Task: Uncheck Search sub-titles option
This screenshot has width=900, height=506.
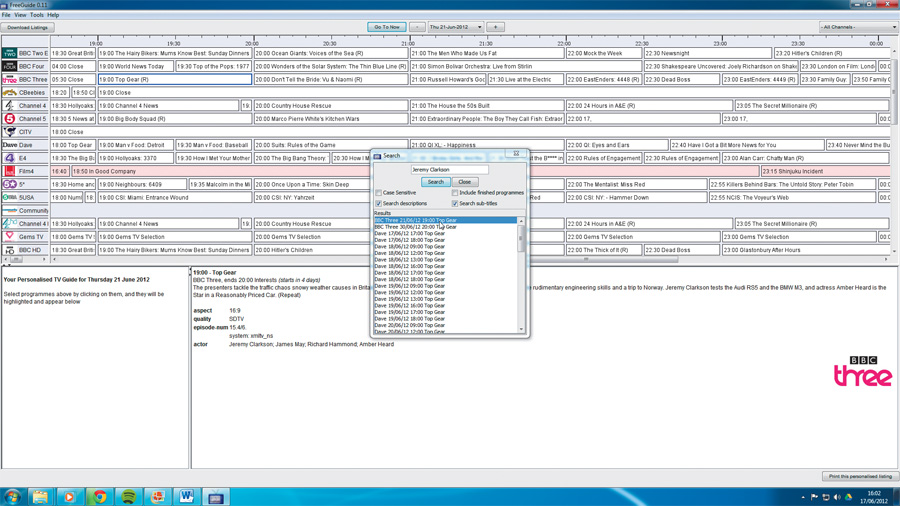Action: point(455,204)
